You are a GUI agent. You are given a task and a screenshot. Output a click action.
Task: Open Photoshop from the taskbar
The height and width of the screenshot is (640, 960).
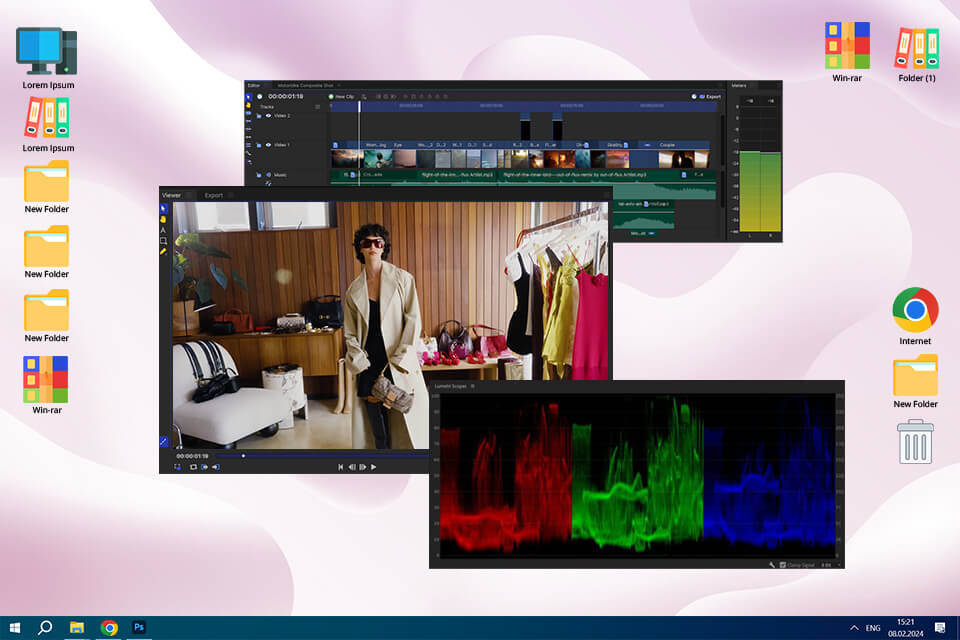point(139,628)
